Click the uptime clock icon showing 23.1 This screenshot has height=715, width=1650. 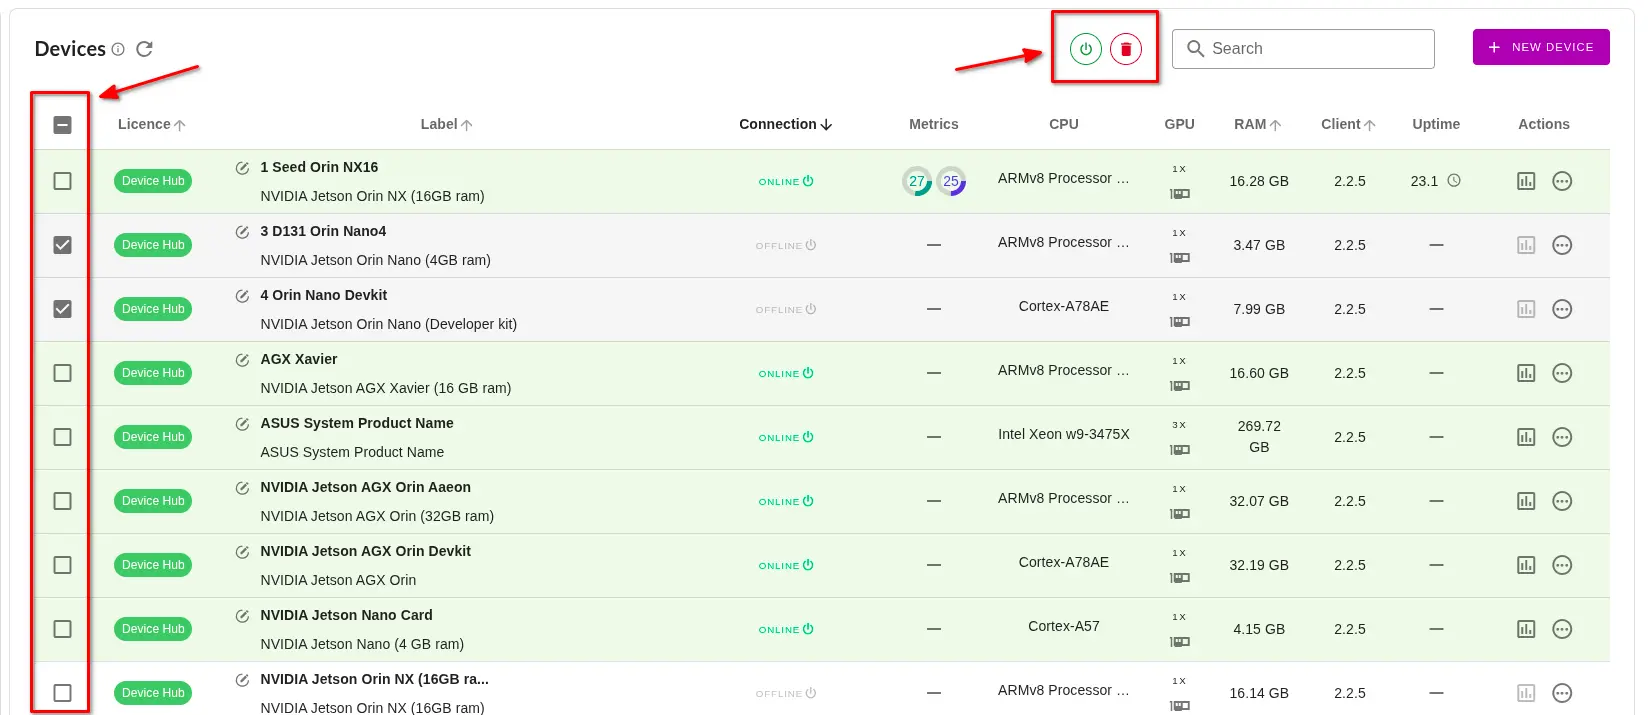tap(1454, 181)
